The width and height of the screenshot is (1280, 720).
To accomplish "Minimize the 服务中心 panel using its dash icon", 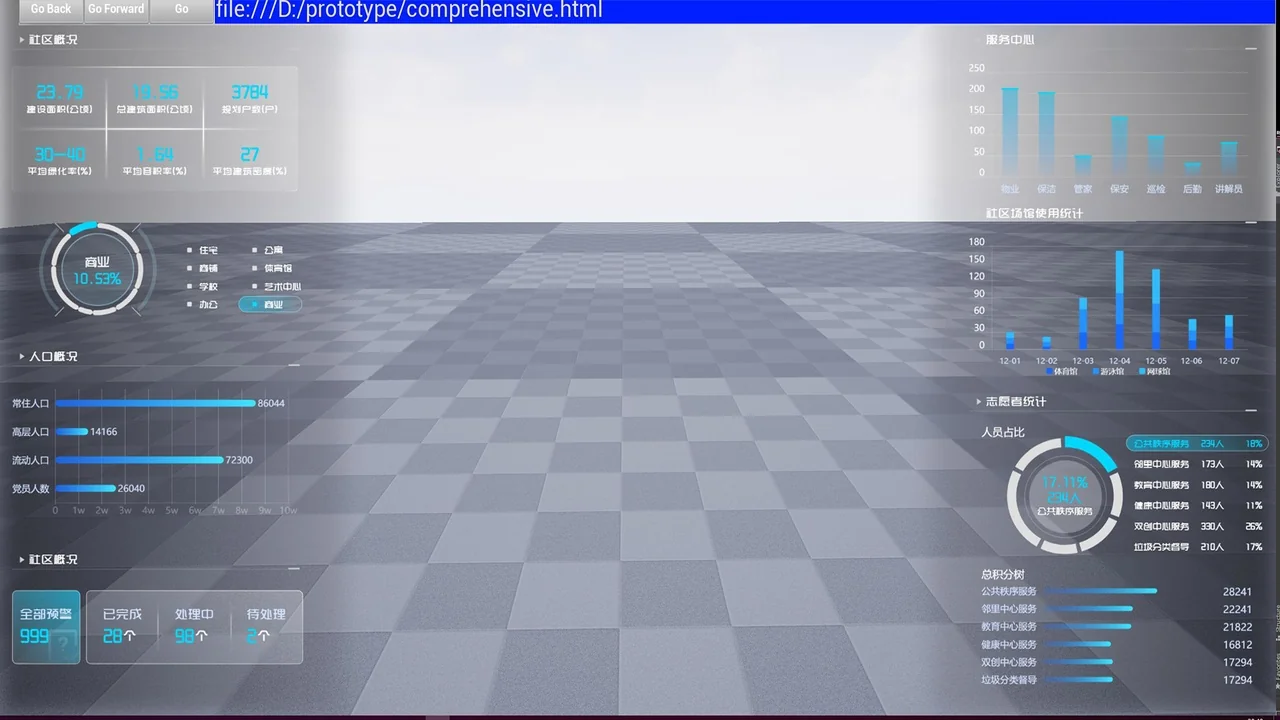I will tap(1250, 48).
